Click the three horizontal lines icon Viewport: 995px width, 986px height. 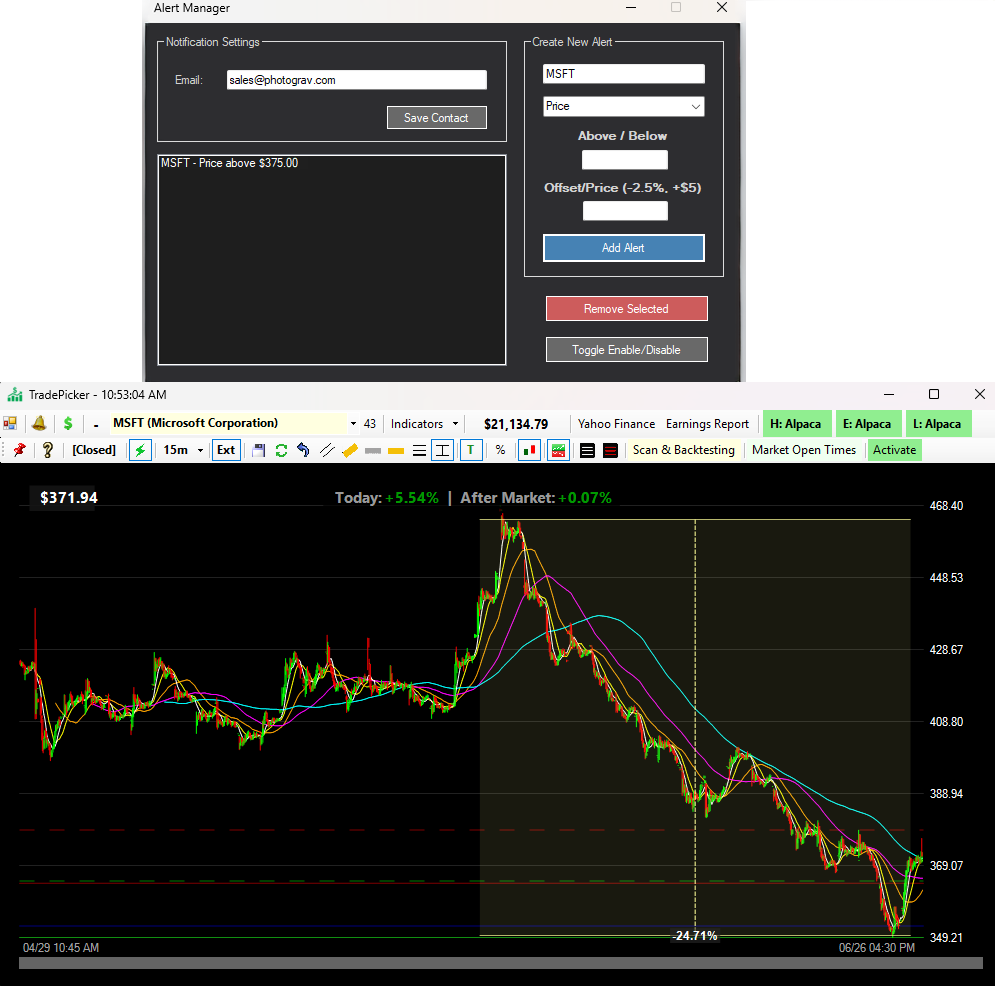419,450
